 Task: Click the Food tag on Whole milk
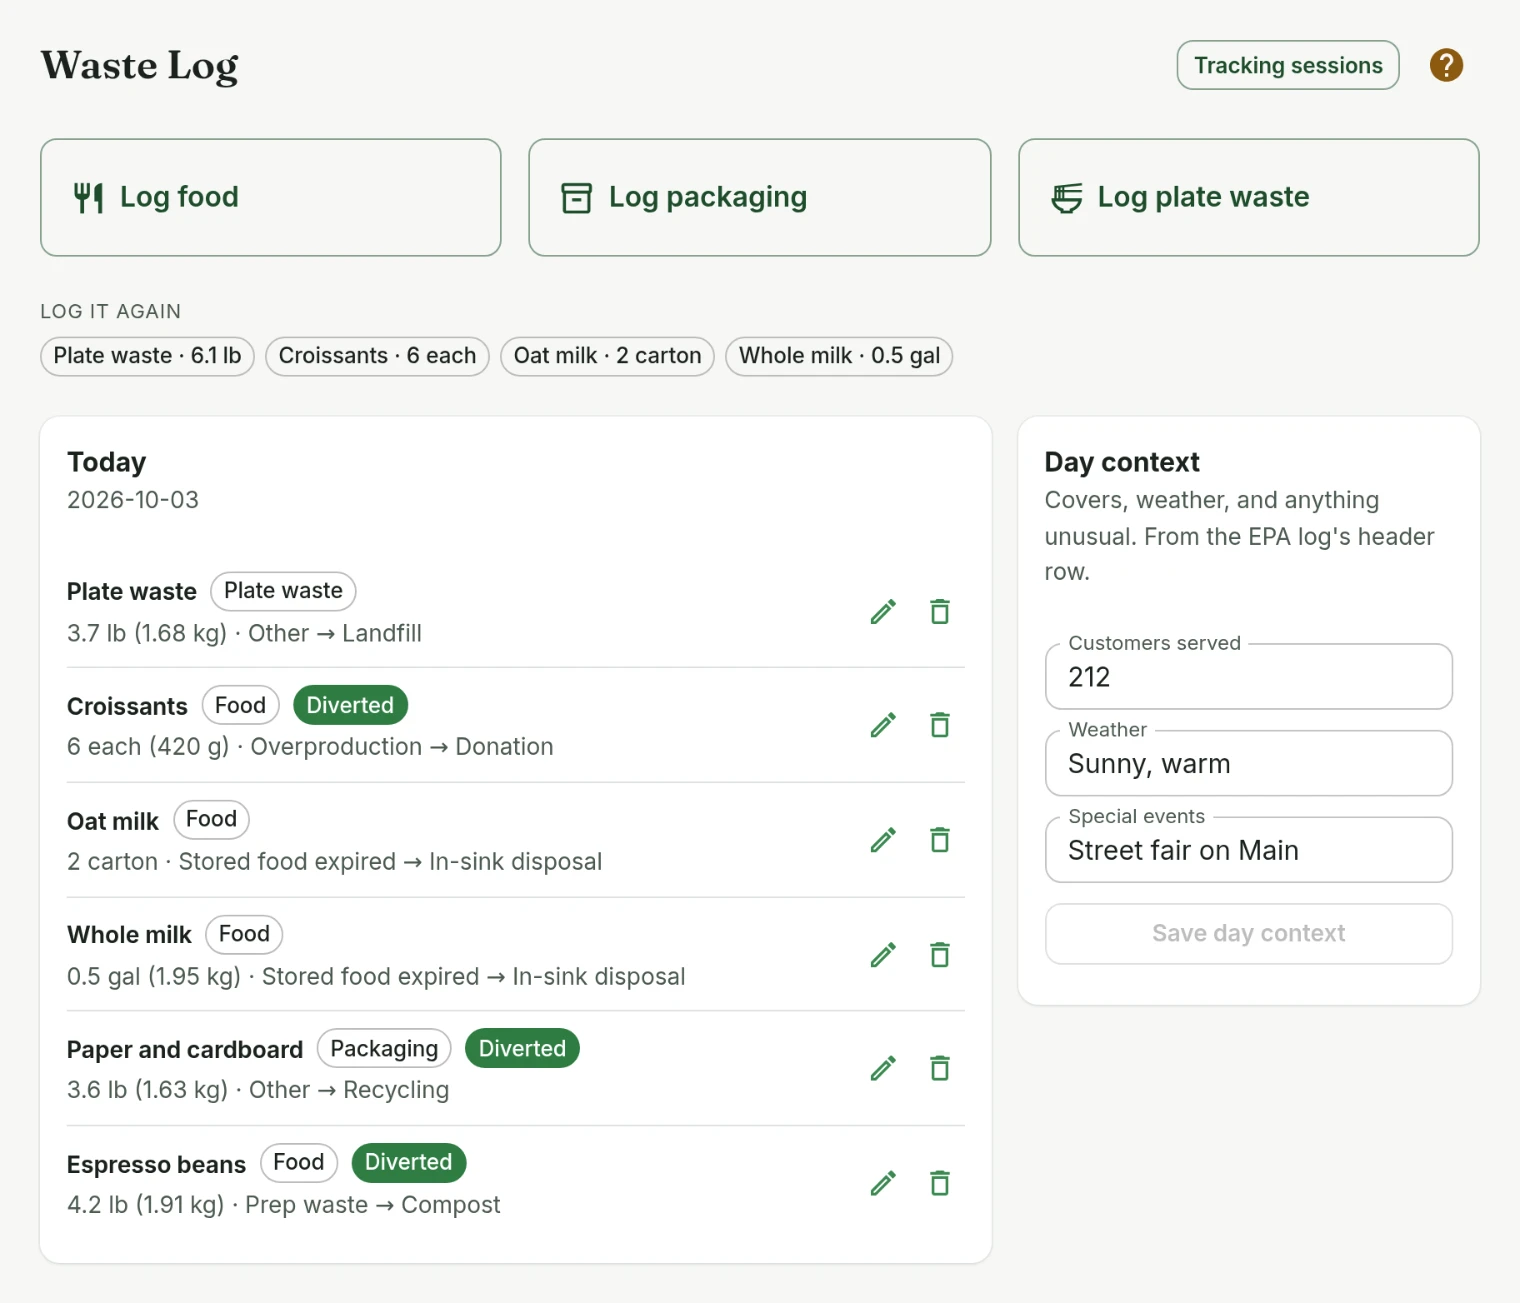tap(244, 934)
